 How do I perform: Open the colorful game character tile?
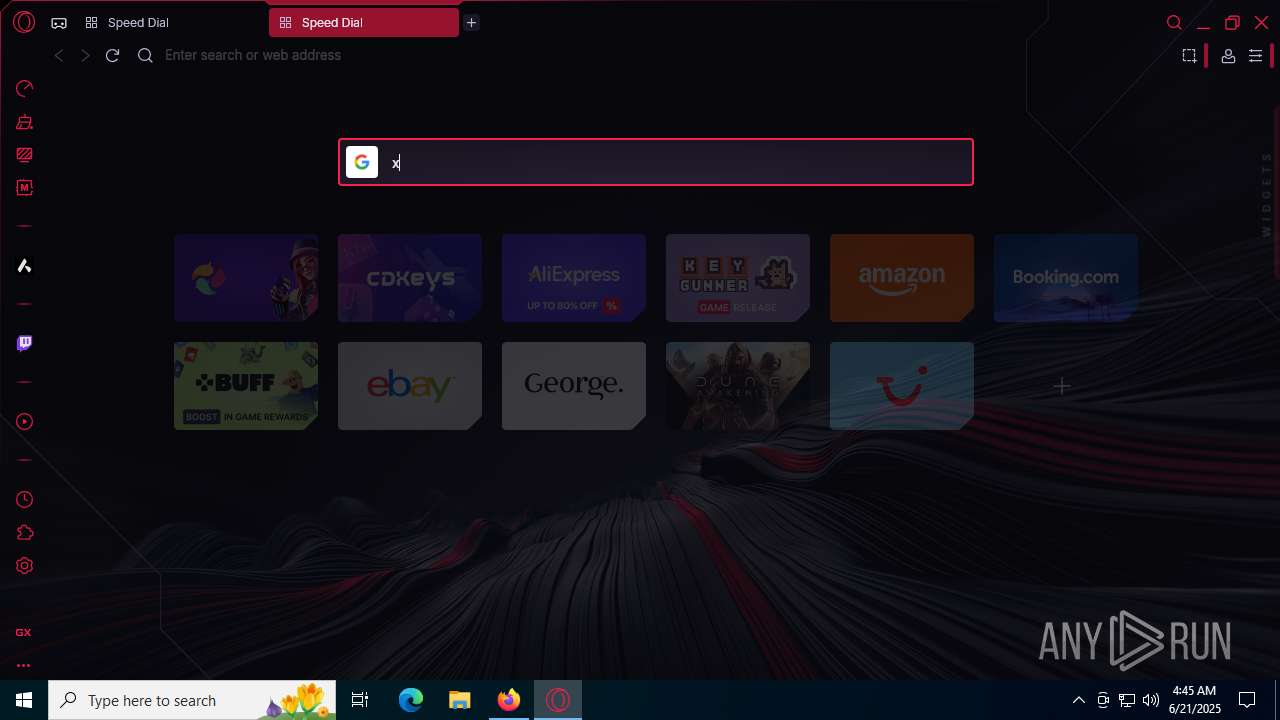point(246,278)
